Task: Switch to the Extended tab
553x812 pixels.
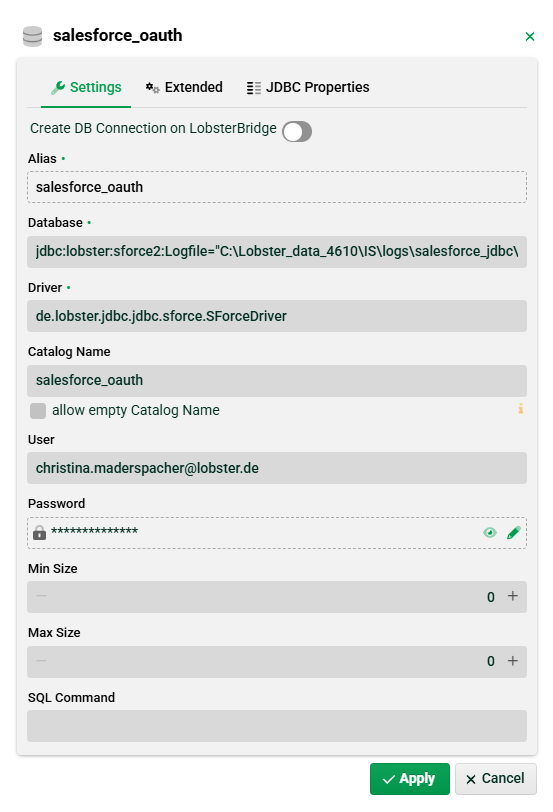Action: pyautogui.click(x=184, y=87)
